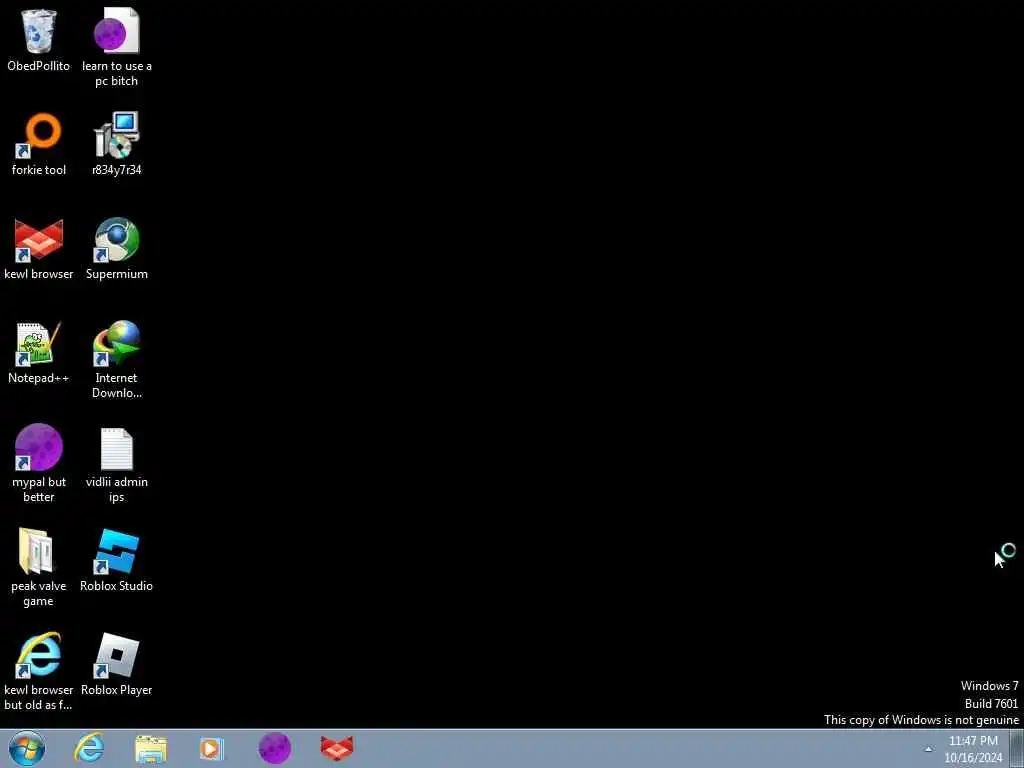Launch the purple Mypal browser from taskbar
Image resolution: width=1024 pixels, height=768 pixels.
click(275, 748)
